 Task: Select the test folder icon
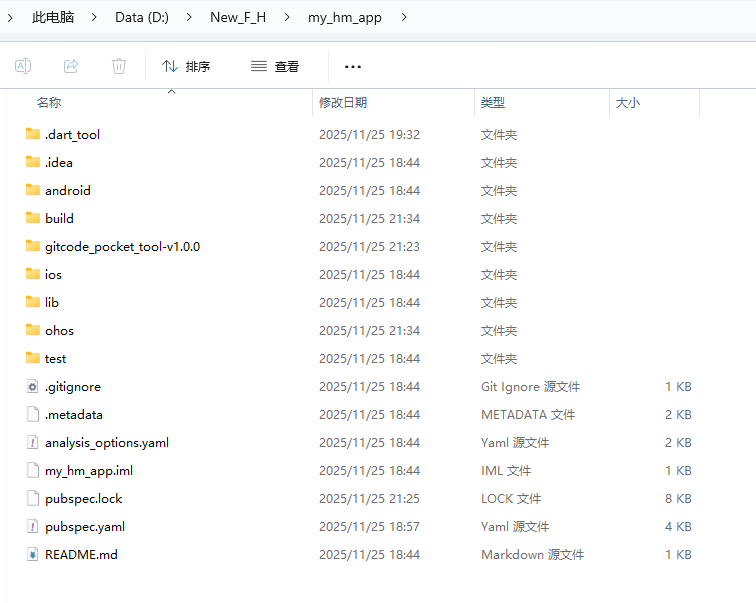[x=33, y=358]
